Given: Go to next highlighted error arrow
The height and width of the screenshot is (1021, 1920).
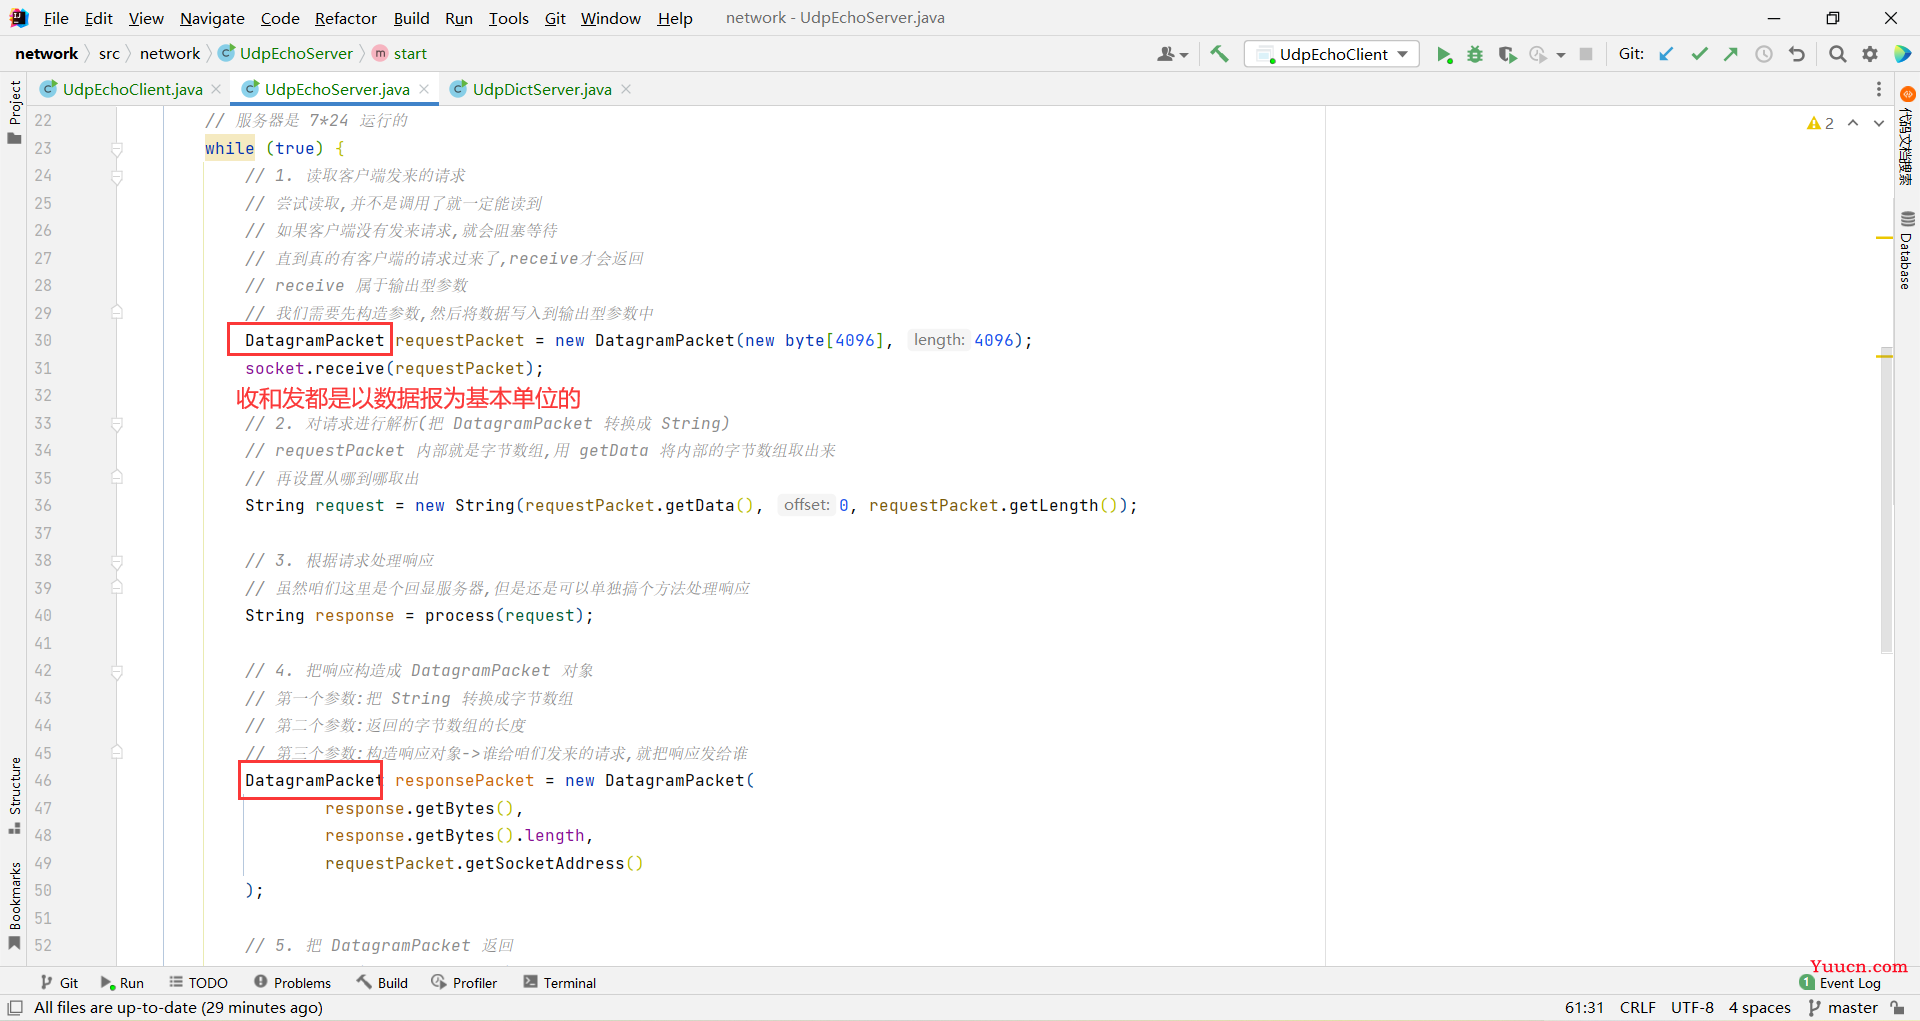Looking at the screenshot, I should click(1879, 123).
